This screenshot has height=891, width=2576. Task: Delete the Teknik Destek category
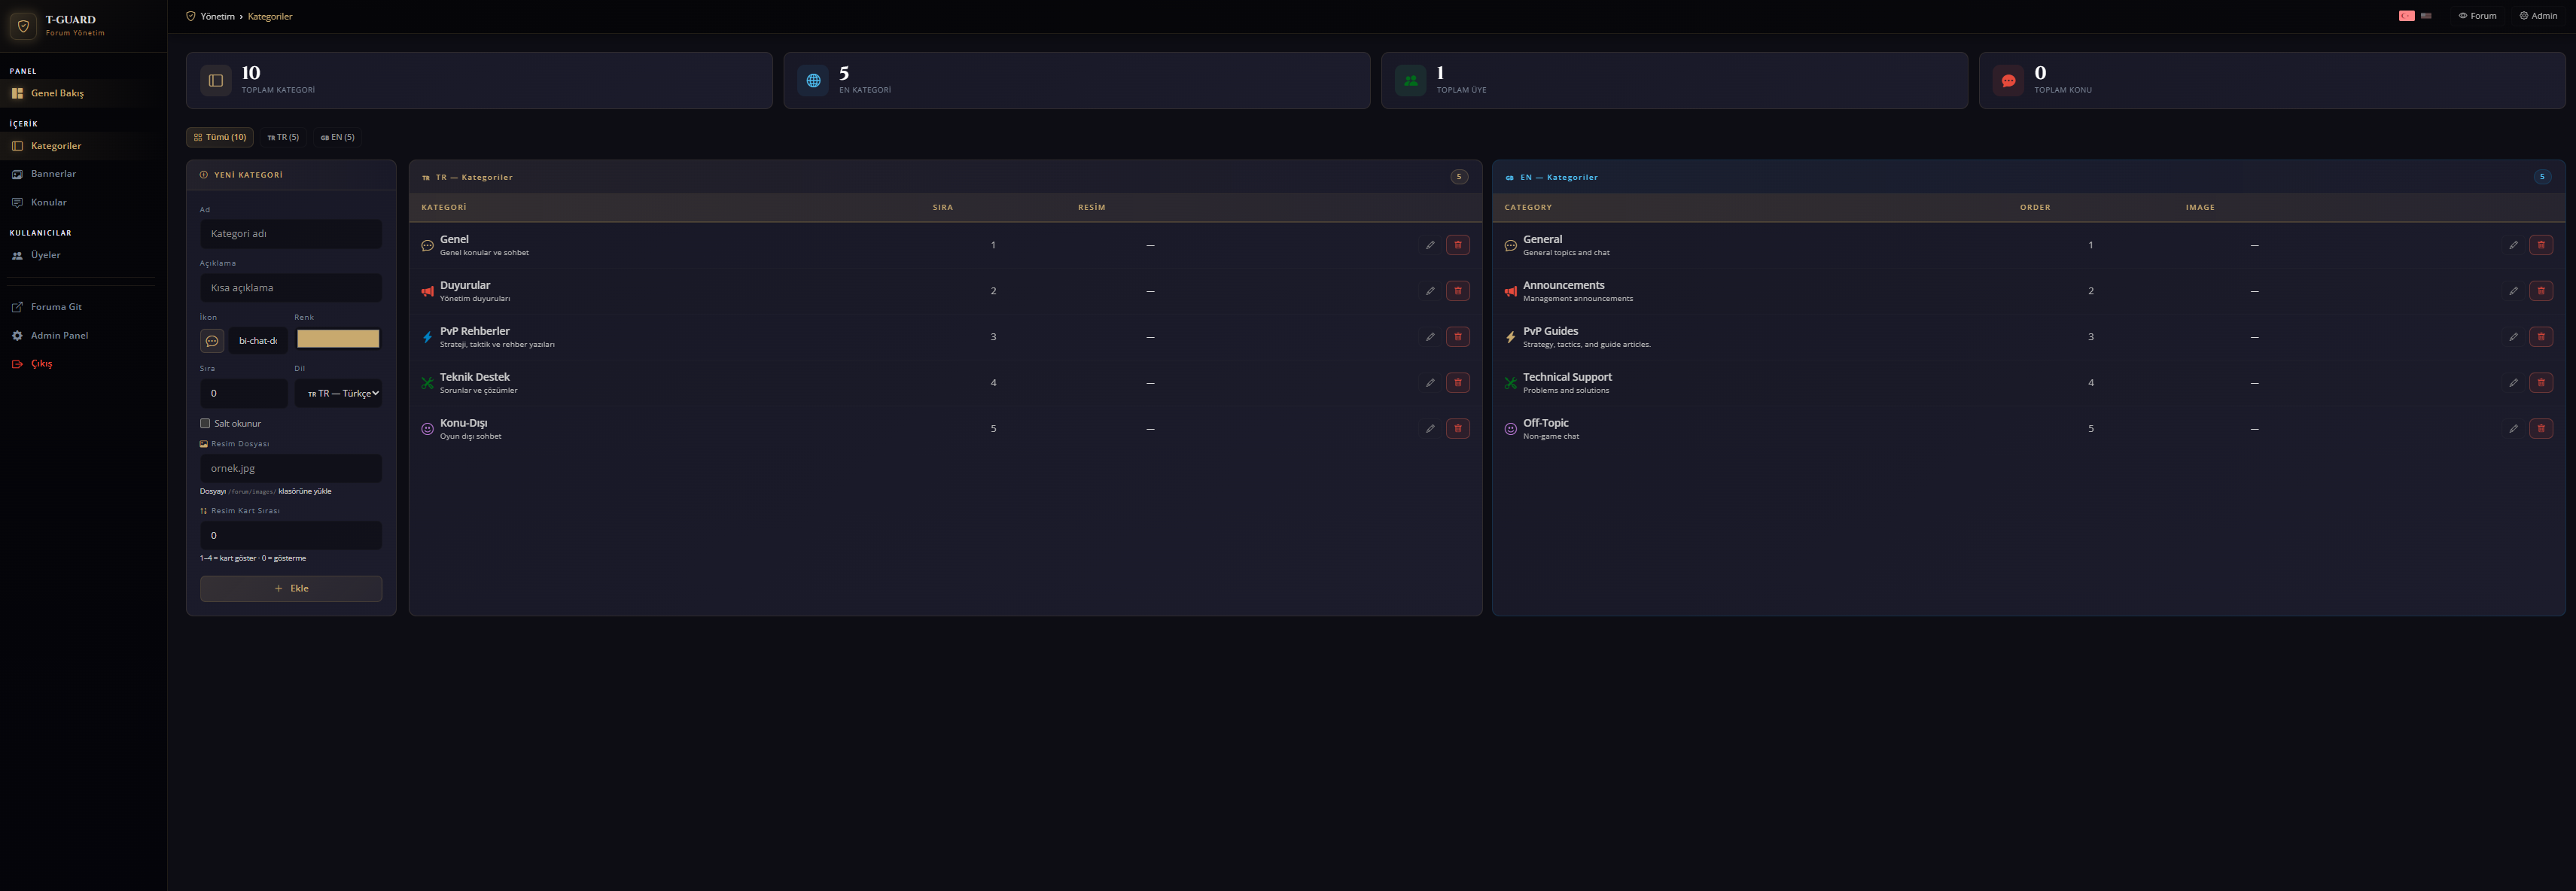click(x=1458, y=383)
